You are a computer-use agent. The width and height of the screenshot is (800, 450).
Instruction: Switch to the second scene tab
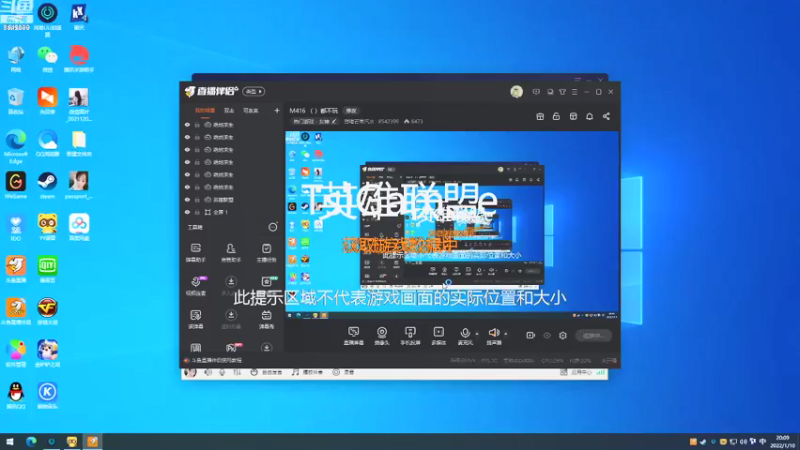229,111
